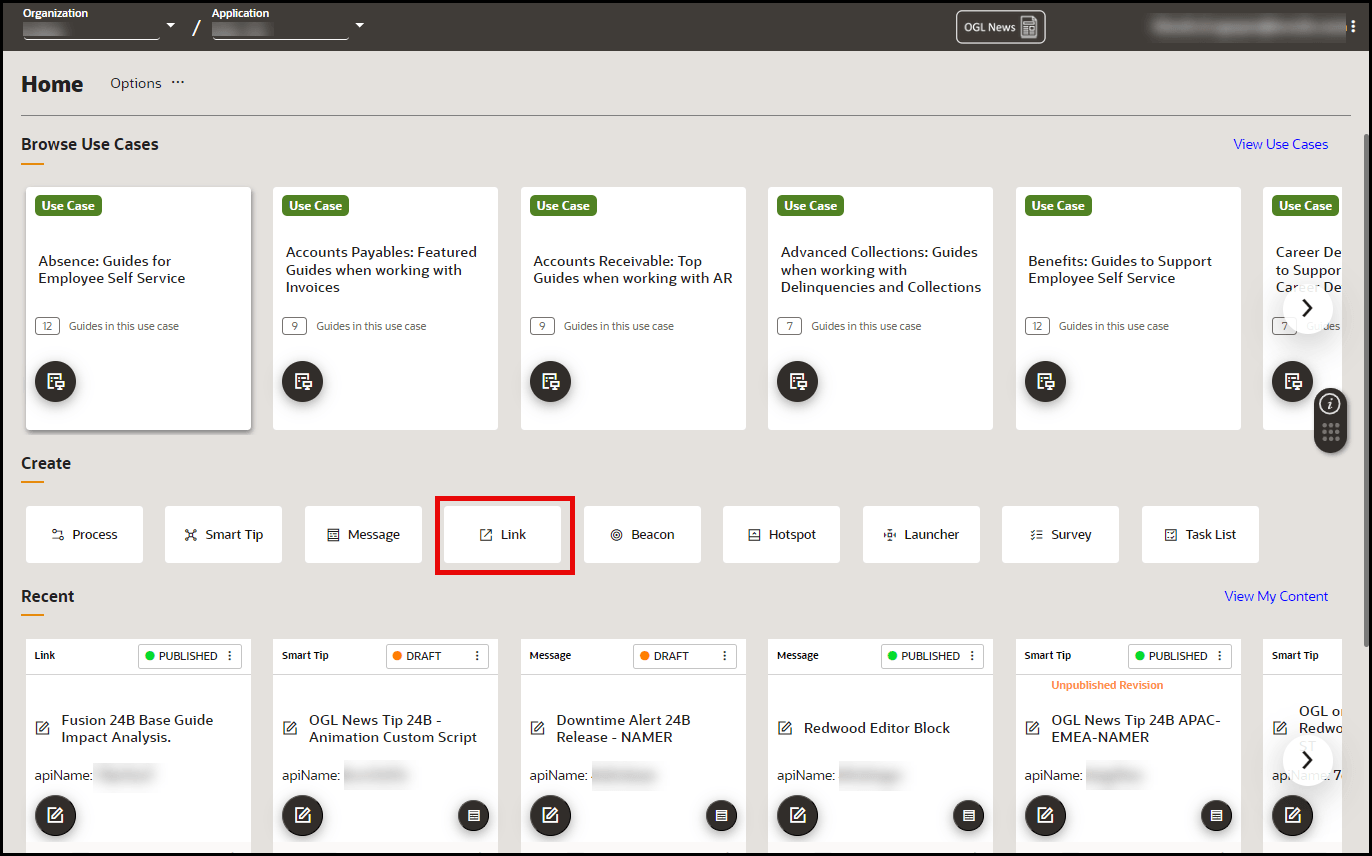
Task: Click the Redwood Editor Block title
Action: [x=877, y=728]
